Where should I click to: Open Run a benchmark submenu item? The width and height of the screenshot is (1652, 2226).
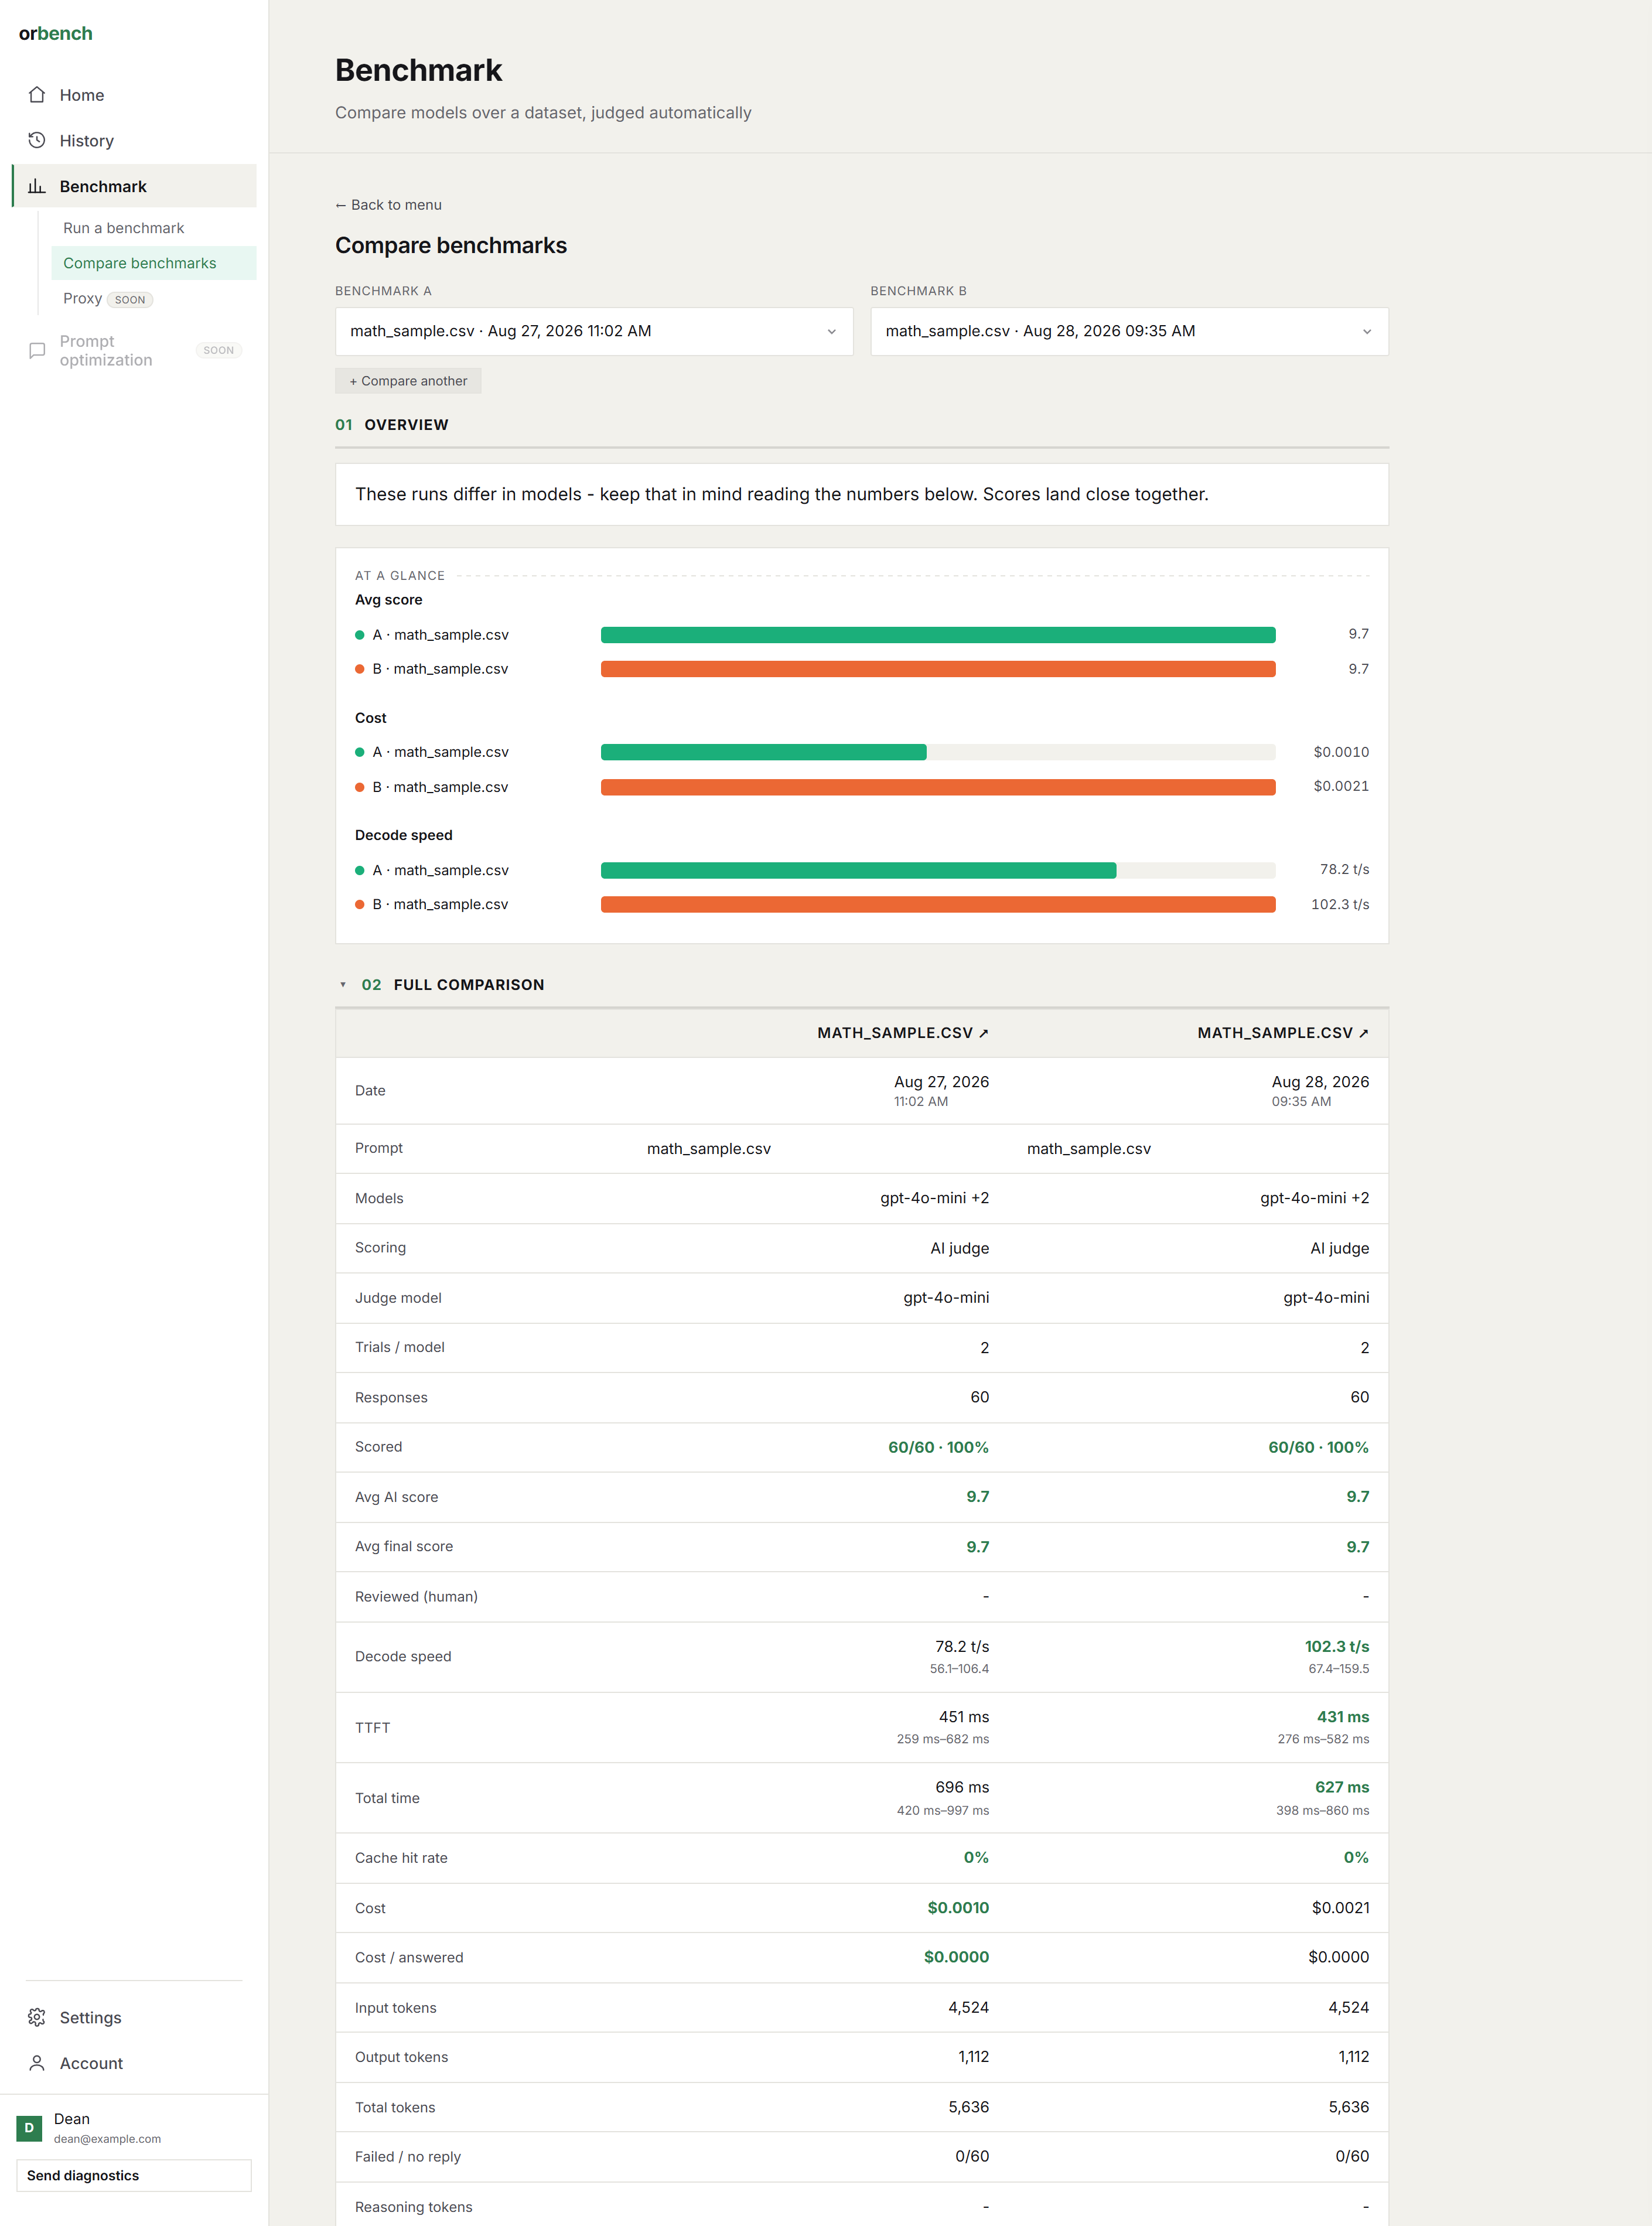[x=123, y=228]
